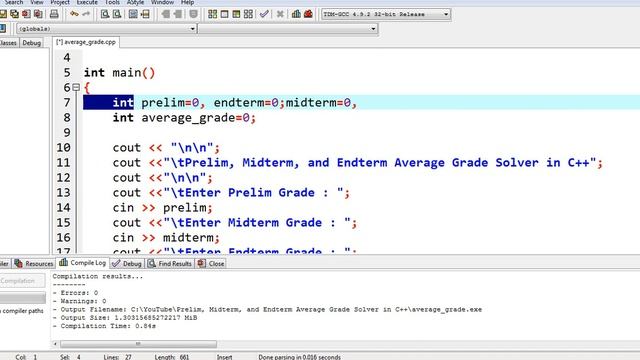The height and width of the screenshot is (360, 640).
Task: Click the Go to function icon
Action: click(133, 14)
